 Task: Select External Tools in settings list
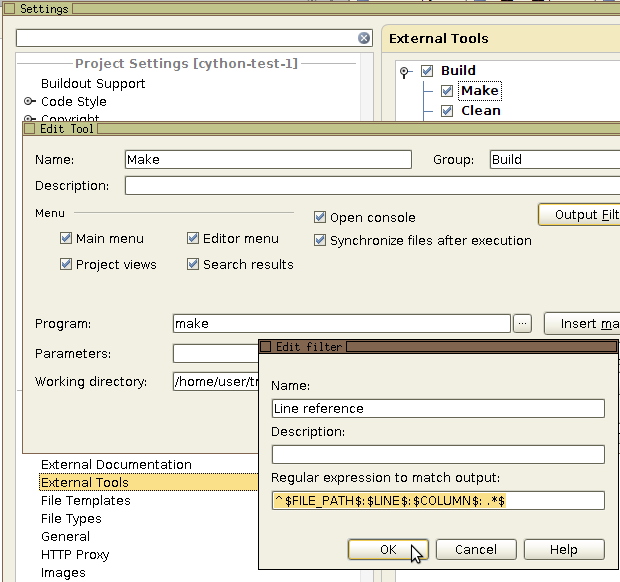[149, 482]
